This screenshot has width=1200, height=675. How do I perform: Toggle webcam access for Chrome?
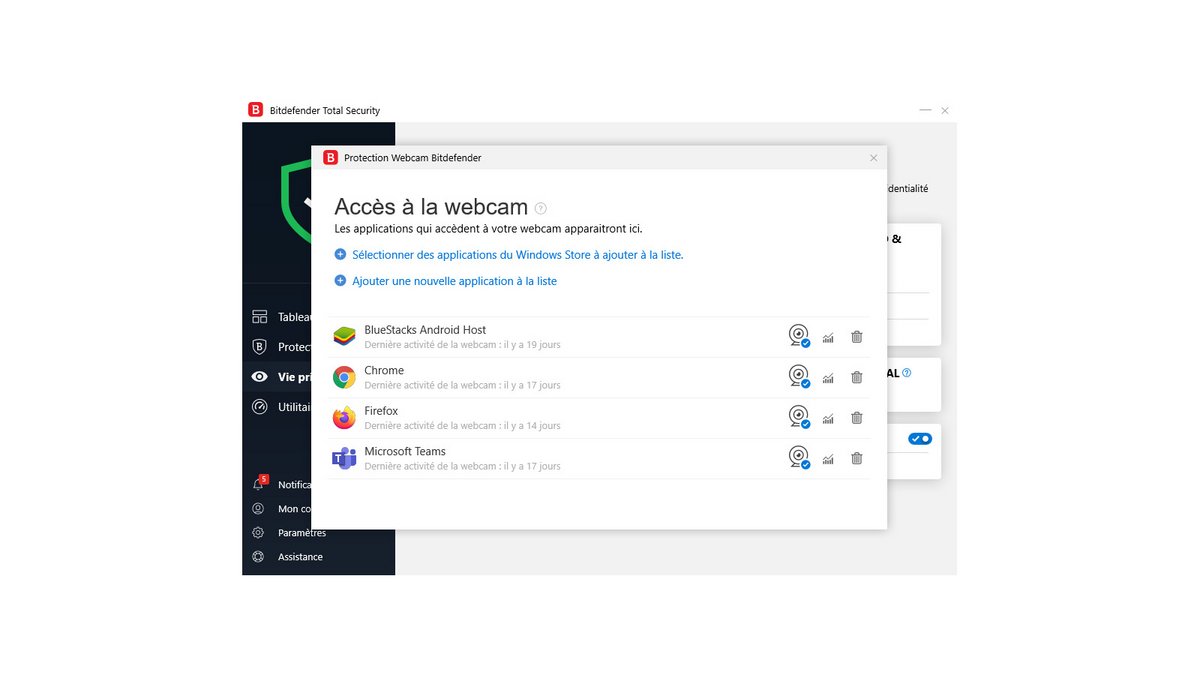pos(799,377)
